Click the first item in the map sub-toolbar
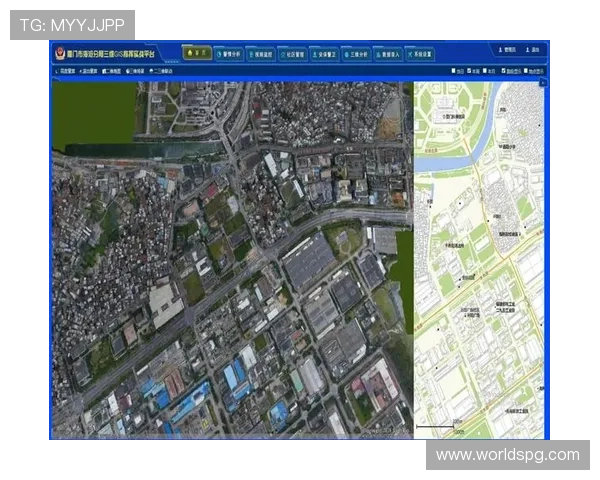Screen dimensions: 600x480 tap(64, 72)
